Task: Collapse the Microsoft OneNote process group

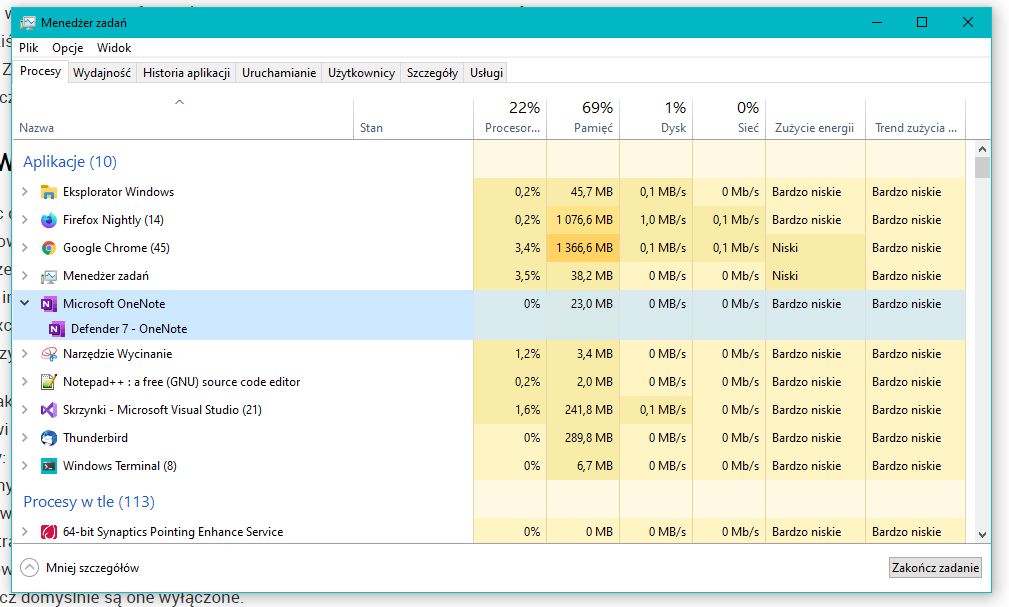Action: coord(25,304)
